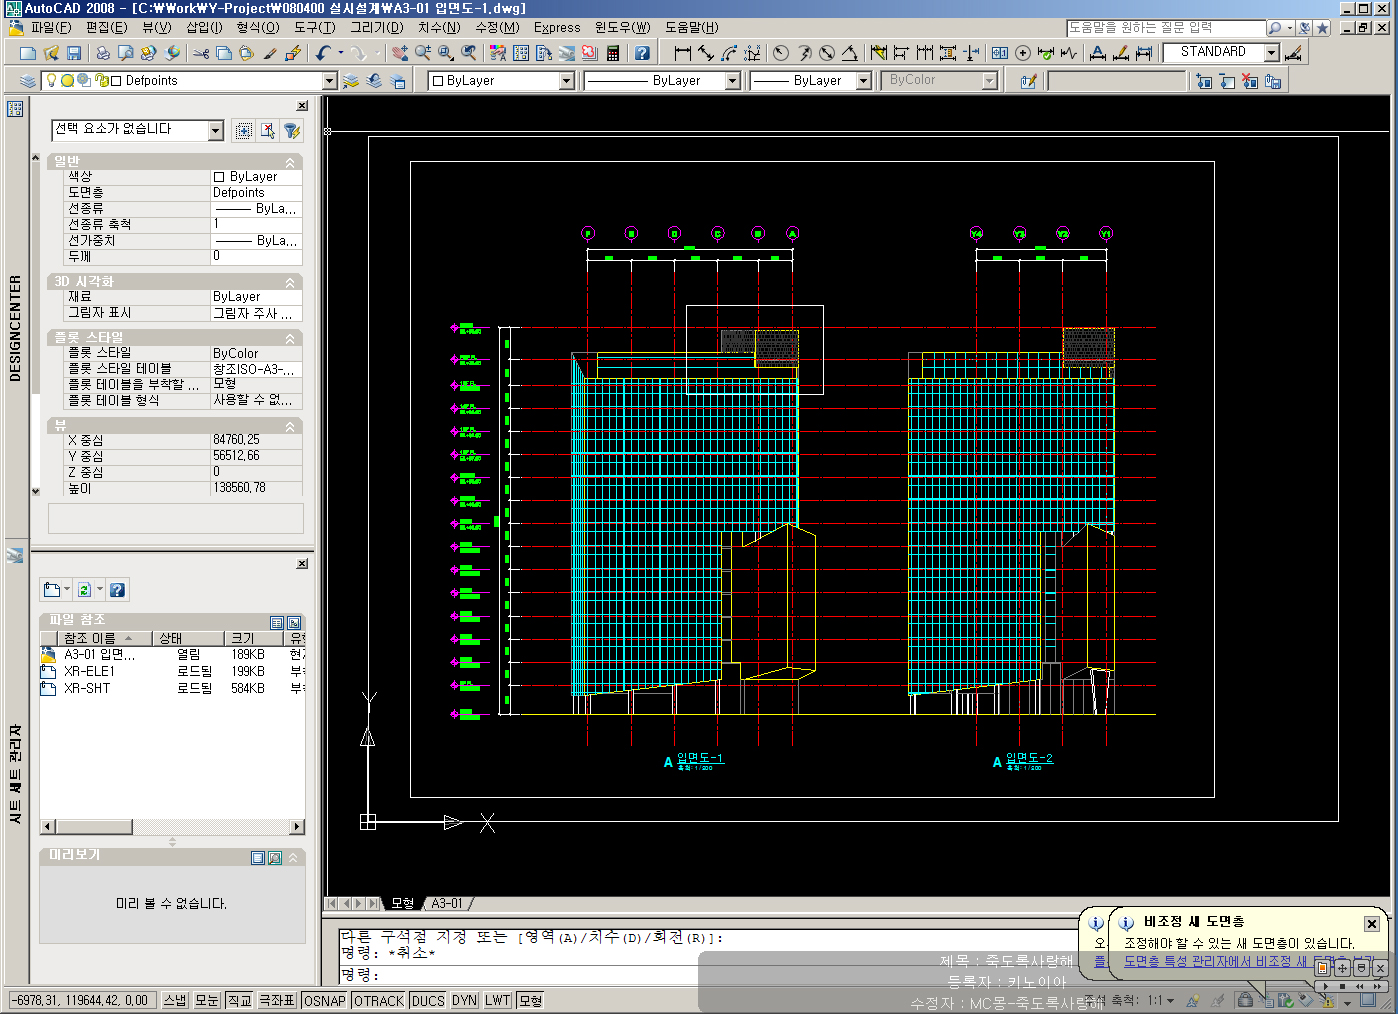Click the refresh references icon
Image resolution: width=1398 pixels, height=1014 pixels.
(x=84, y=590)
